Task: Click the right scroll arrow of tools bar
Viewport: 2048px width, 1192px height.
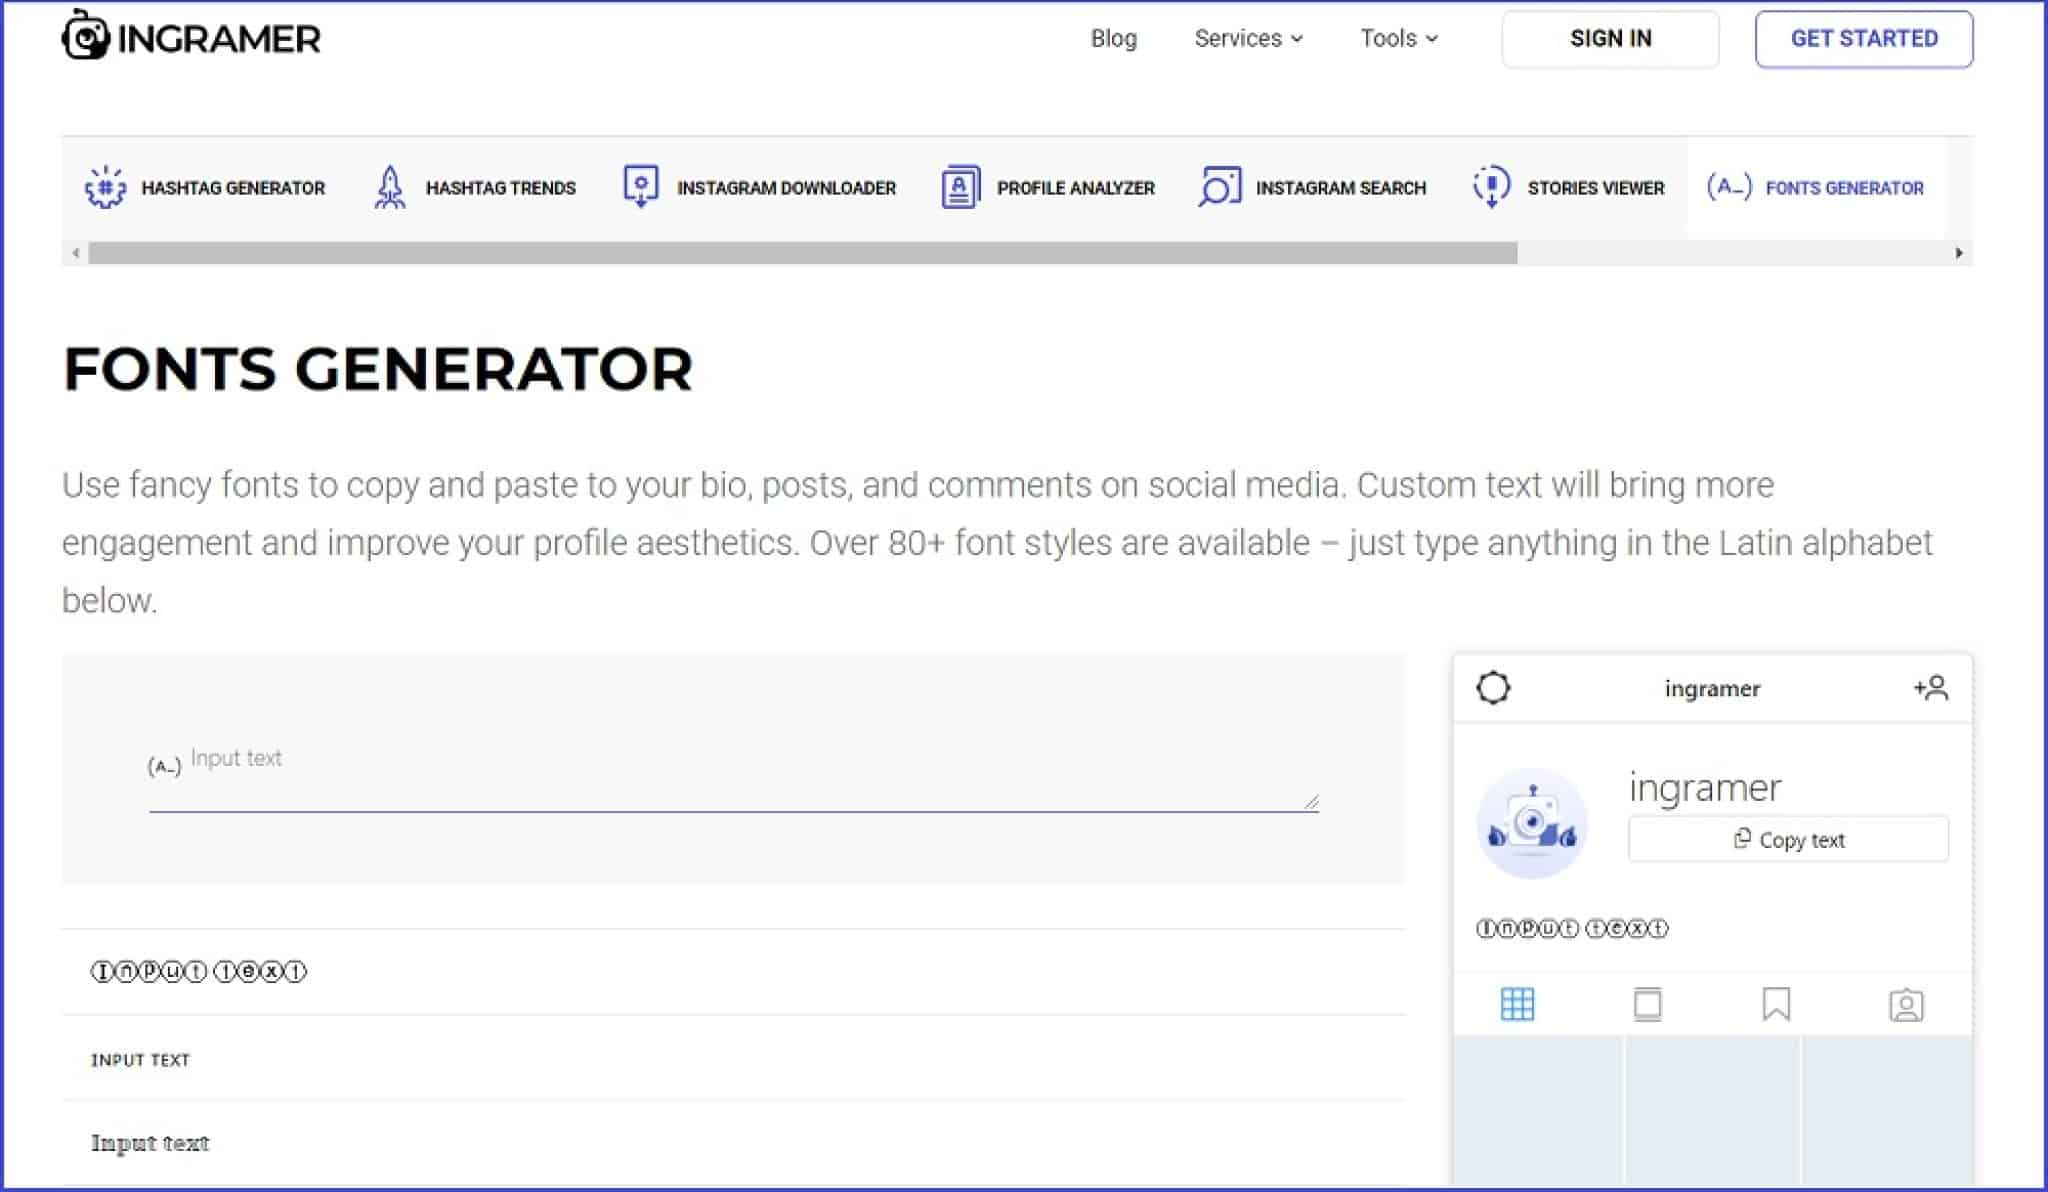Action: pos(1959,253)
